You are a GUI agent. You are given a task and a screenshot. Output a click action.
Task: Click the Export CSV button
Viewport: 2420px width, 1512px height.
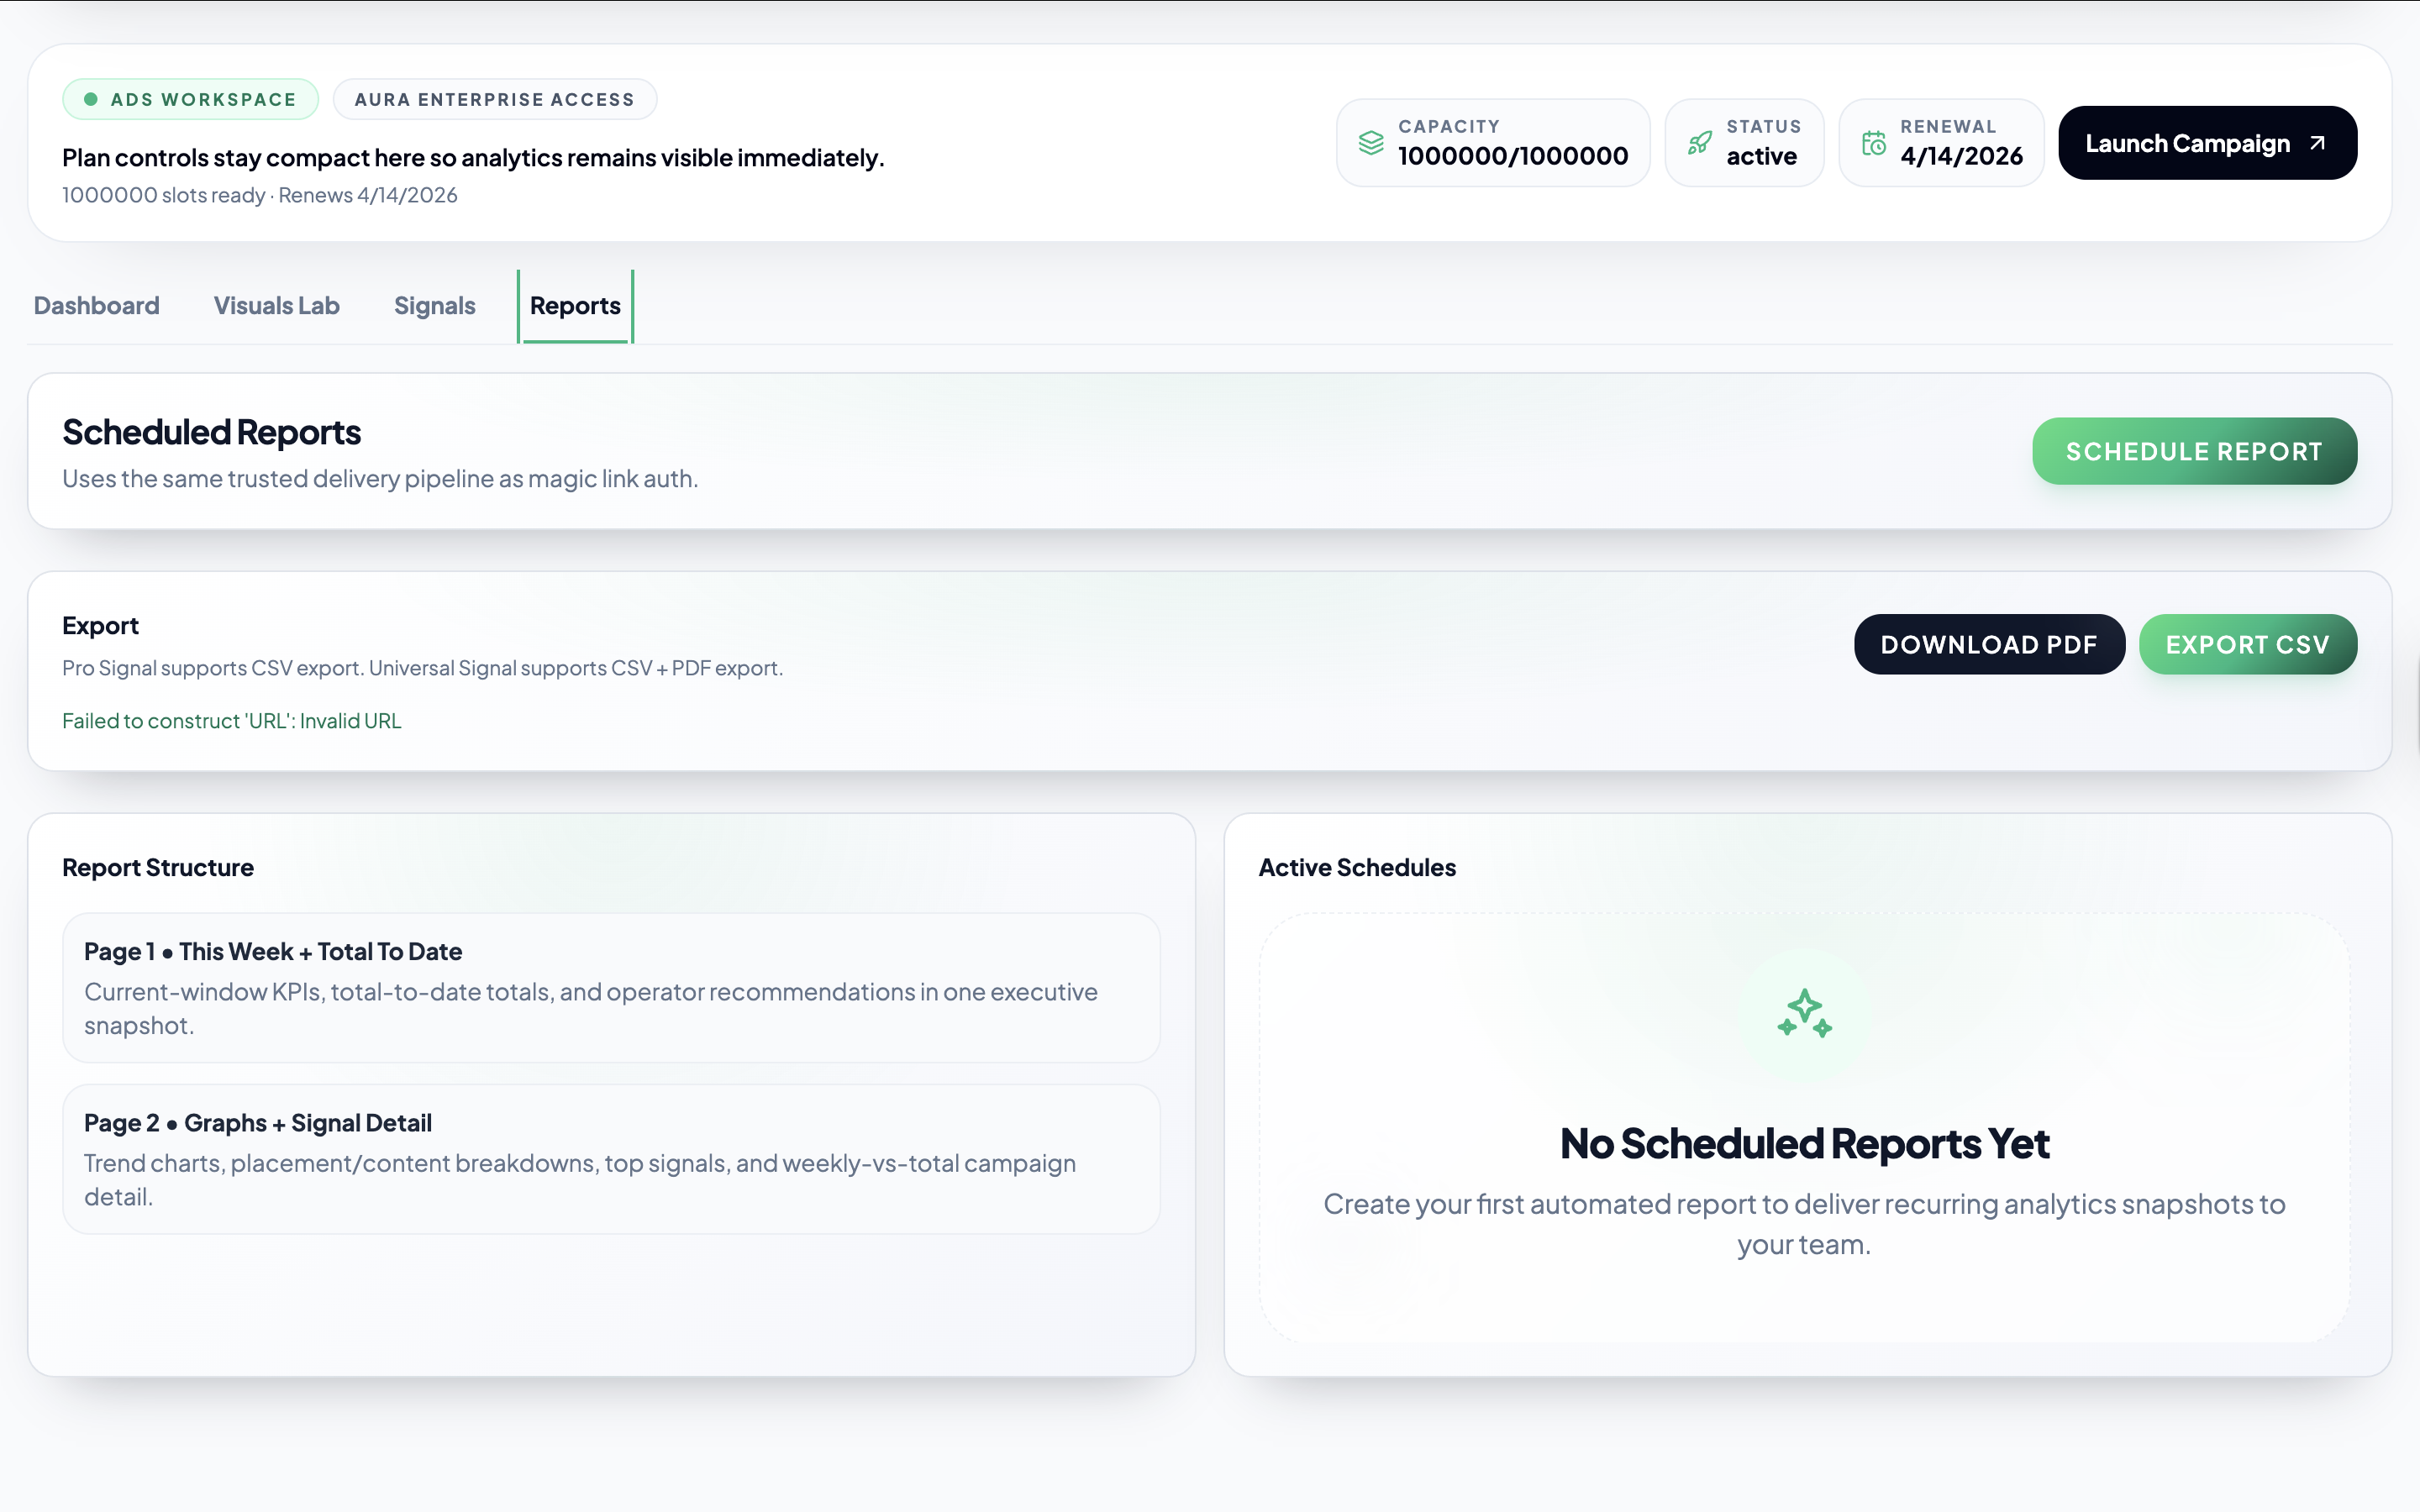(x=2247, y=644)
